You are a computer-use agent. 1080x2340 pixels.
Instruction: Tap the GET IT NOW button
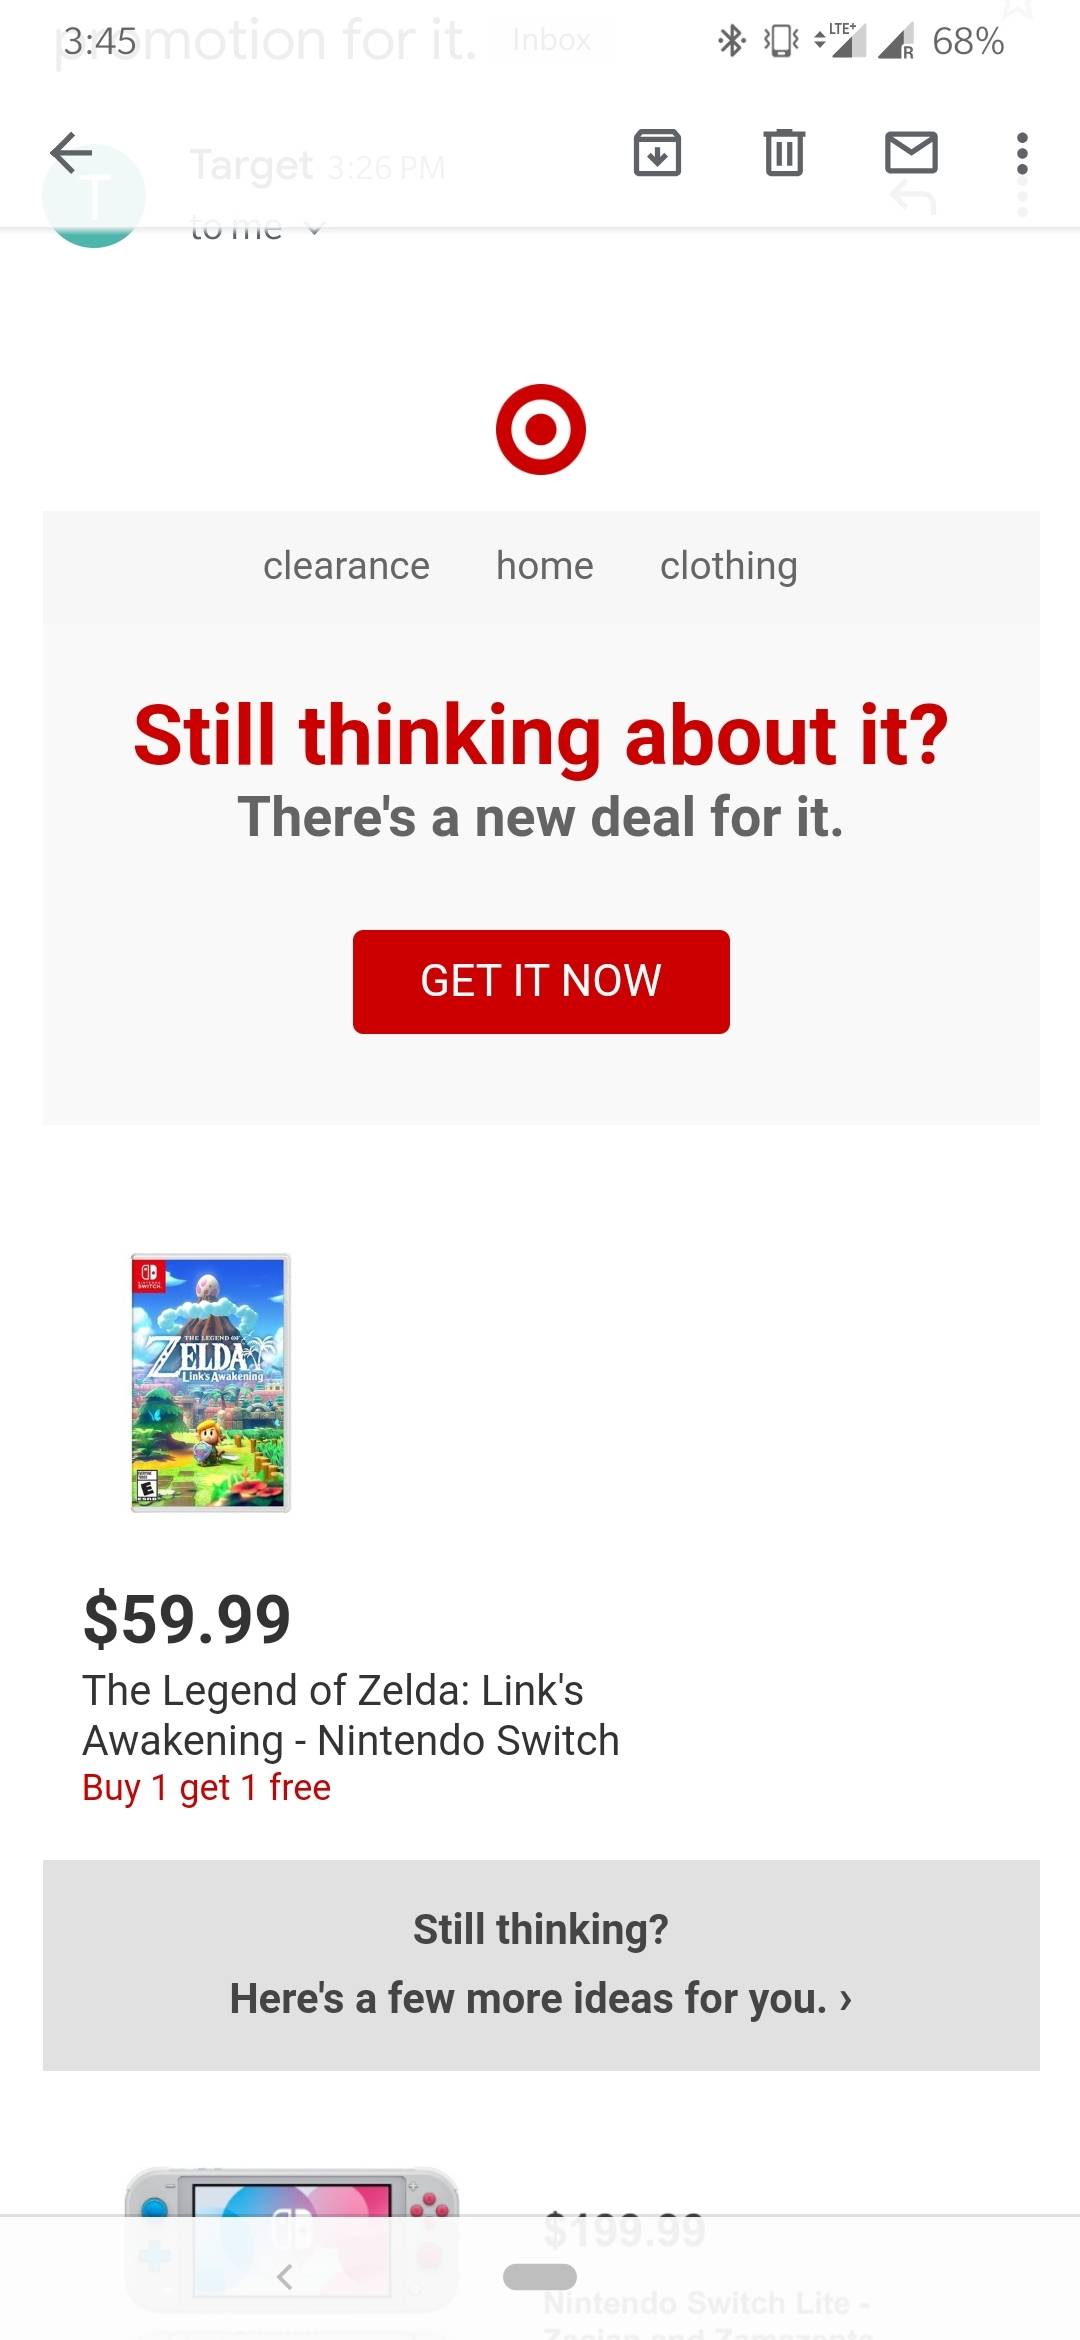(x=541, y=981)
